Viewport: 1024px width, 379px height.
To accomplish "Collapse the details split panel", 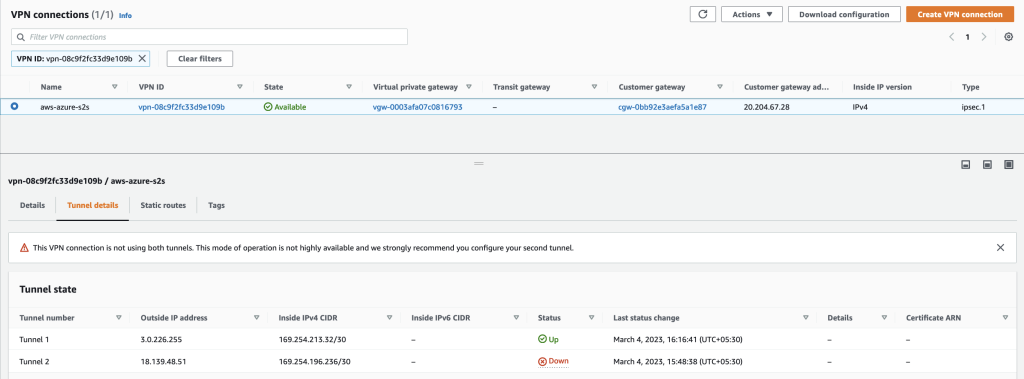I will click(x=965, y=165).
